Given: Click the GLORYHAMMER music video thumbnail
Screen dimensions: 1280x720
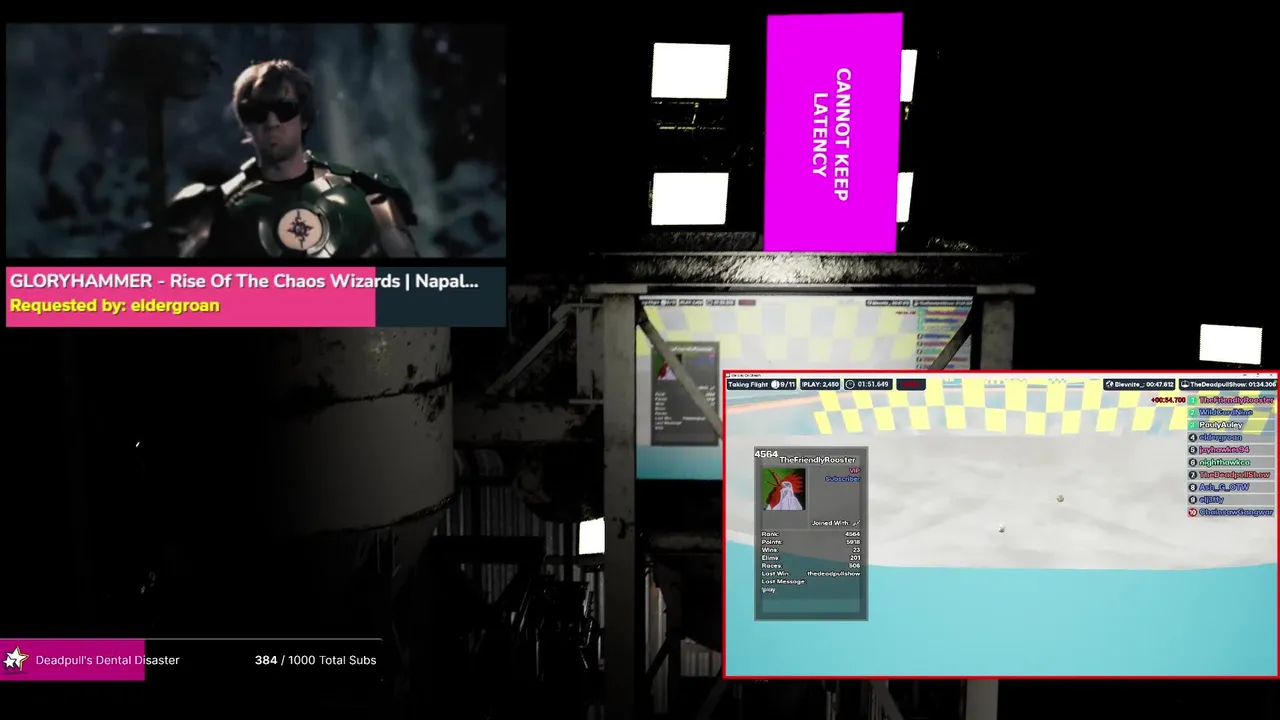Looking at the screenshot, I should point(256,142).
